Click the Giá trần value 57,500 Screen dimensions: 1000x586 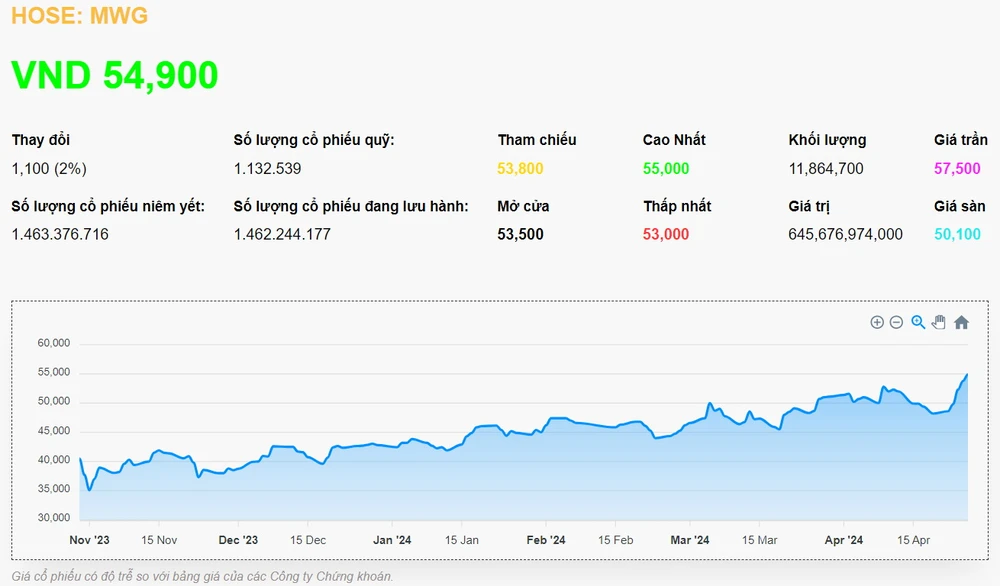coord(957,168)
